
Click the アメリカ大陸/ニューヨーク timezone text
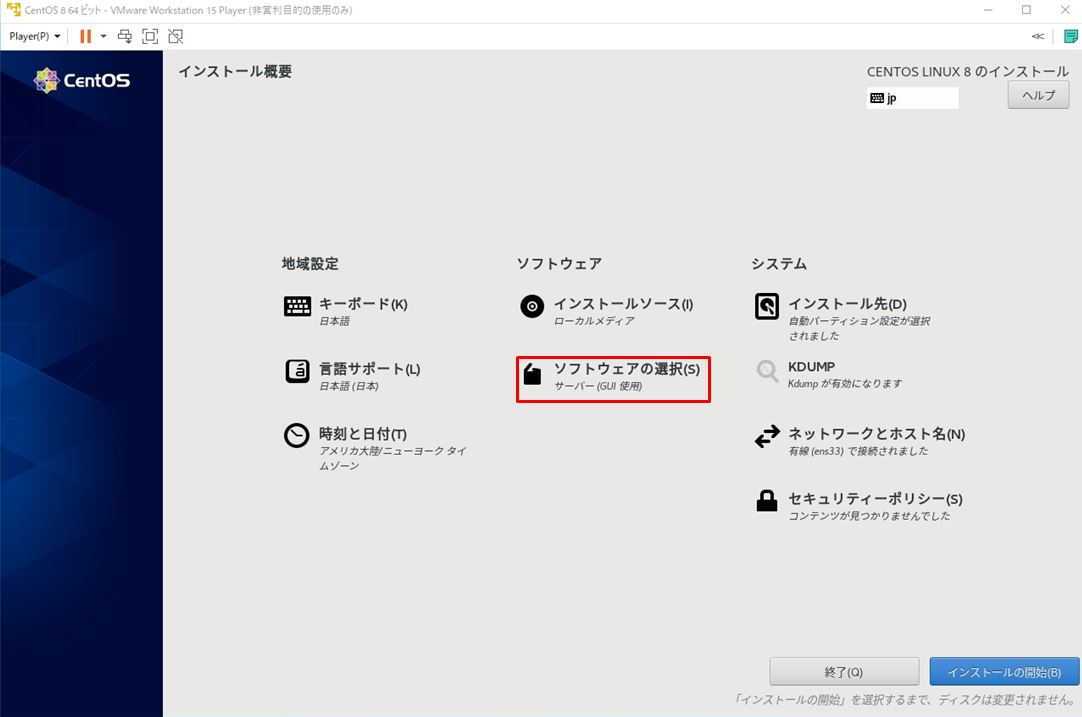(393, 458)
